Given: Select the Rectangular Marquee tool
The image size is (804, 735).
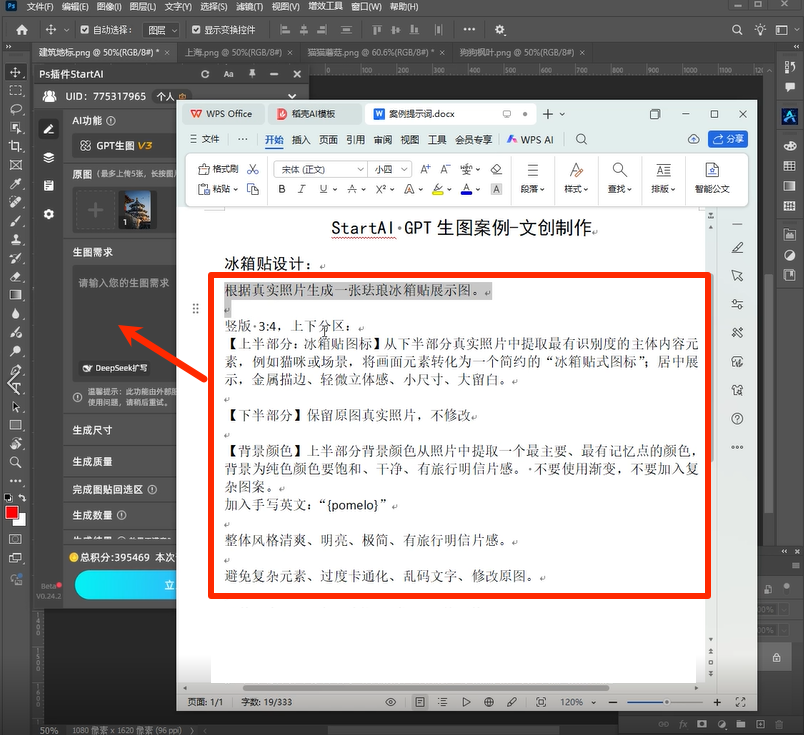Looking at the screenshot, I should click(15, 91).
